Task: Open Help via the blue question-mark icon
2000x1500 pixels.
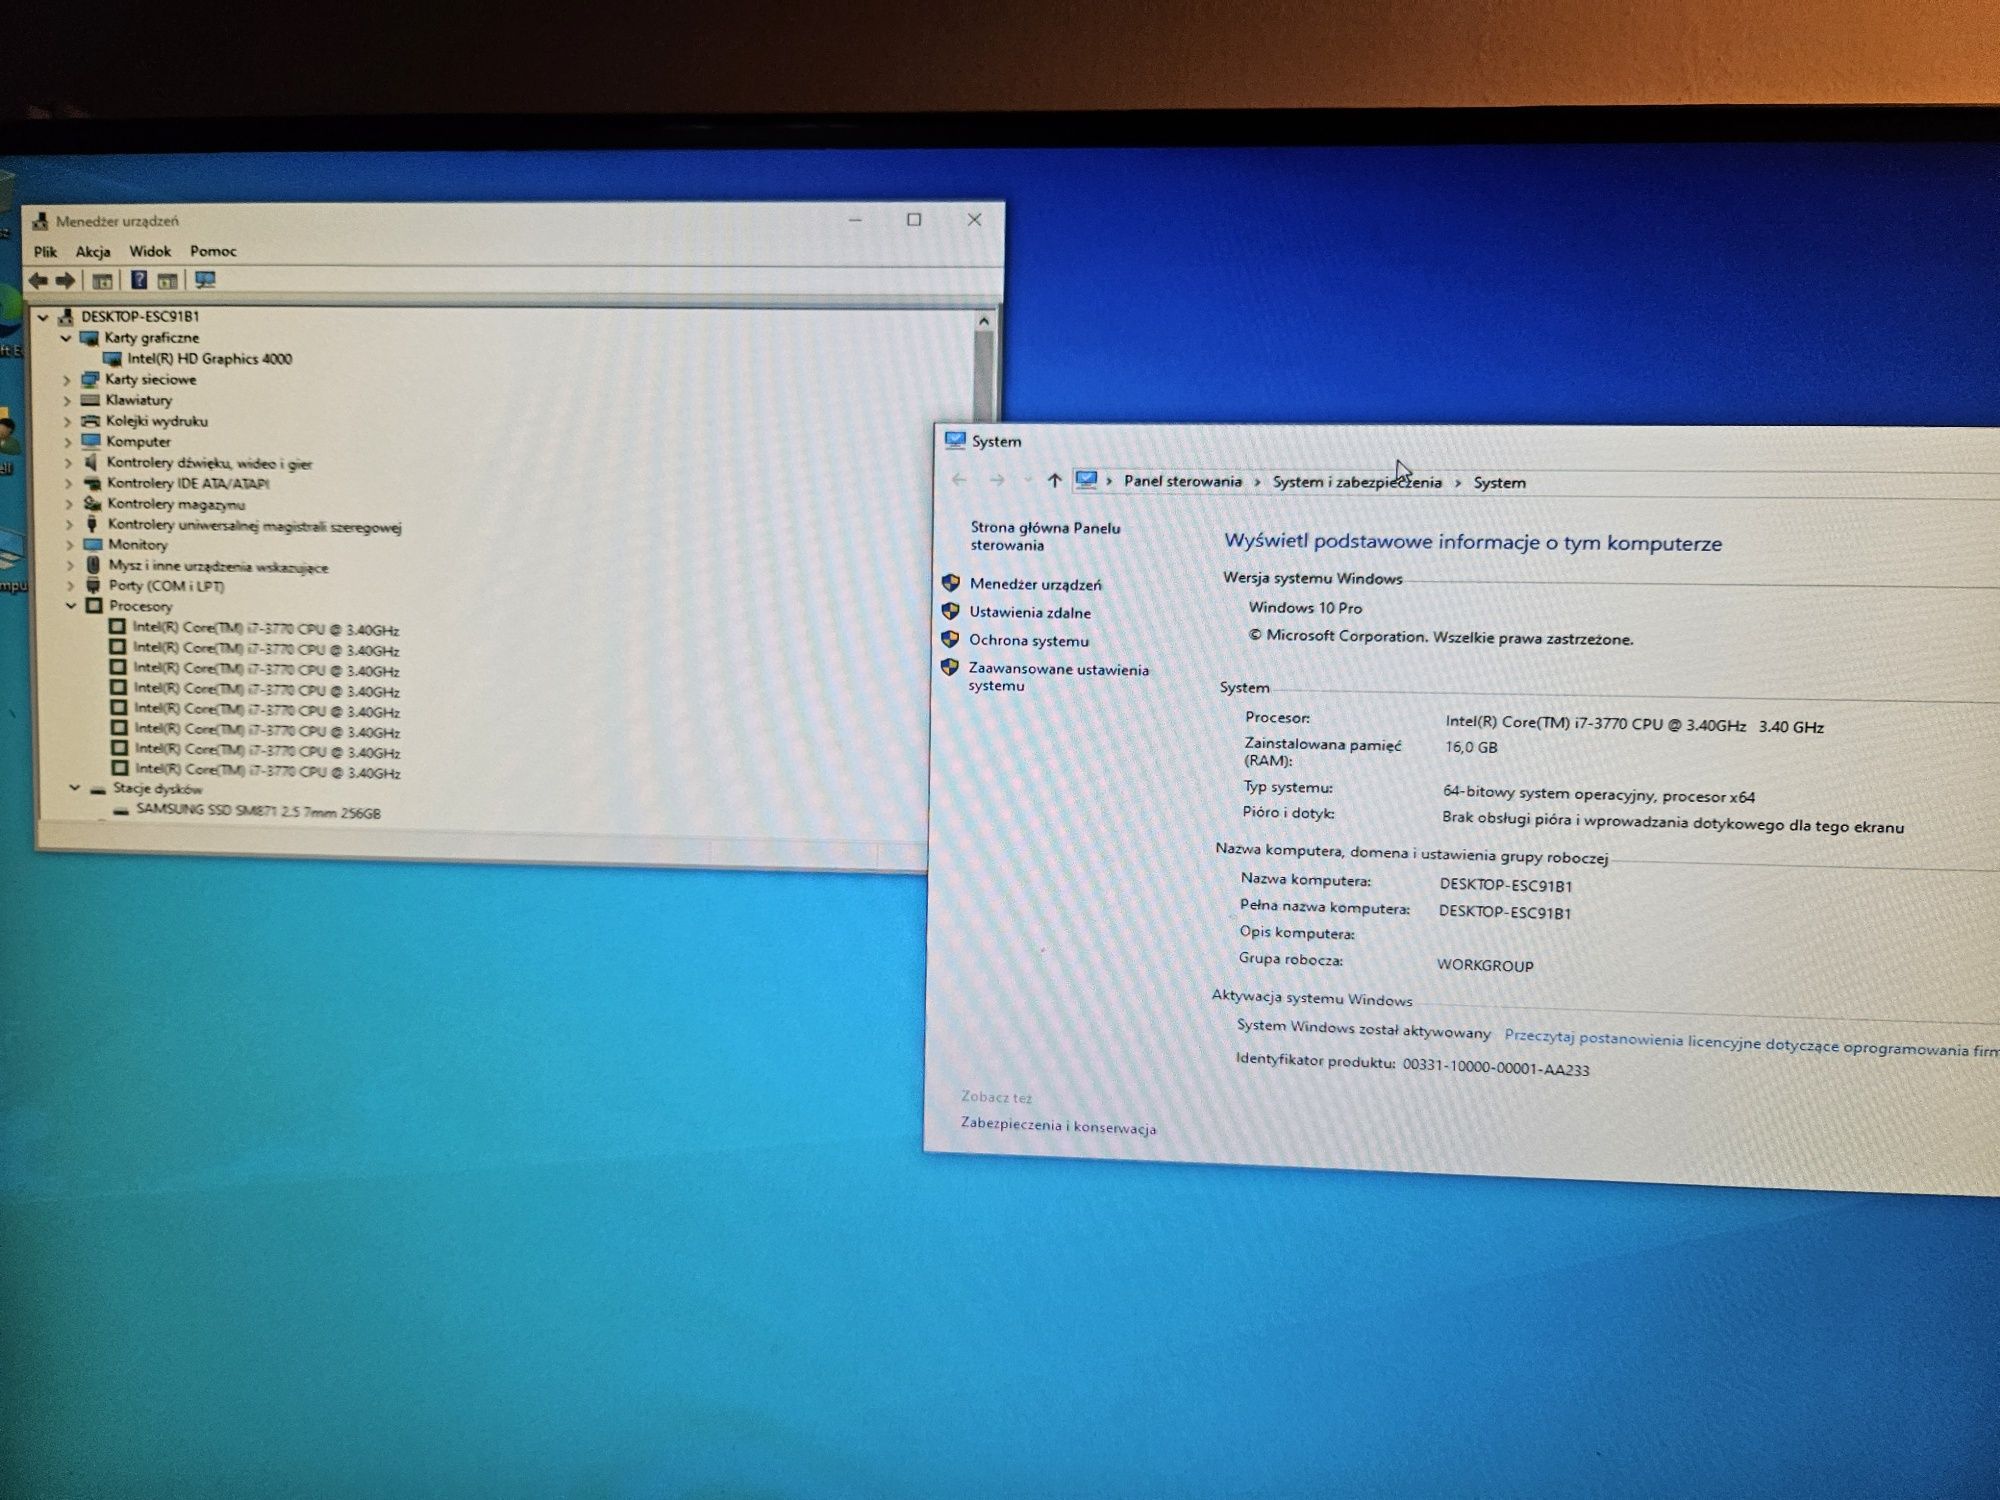Action: [139, 280]
